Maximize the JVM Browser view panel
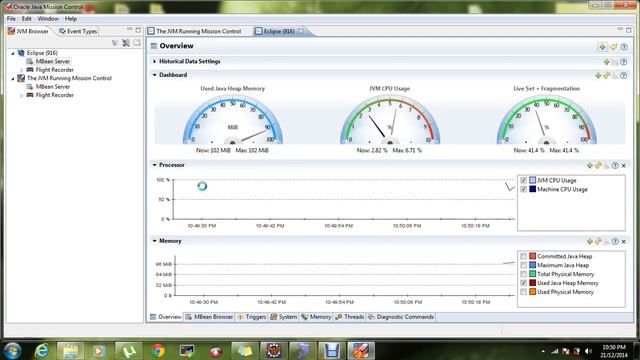 138,30
